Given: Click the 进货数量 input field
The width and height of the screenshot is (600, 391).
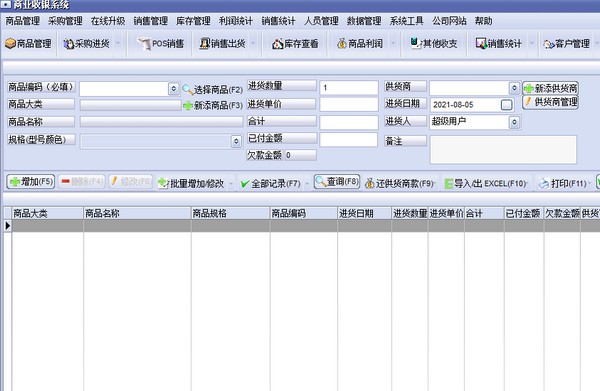Looking at the screenshot, I should click(x=349, y=88).
